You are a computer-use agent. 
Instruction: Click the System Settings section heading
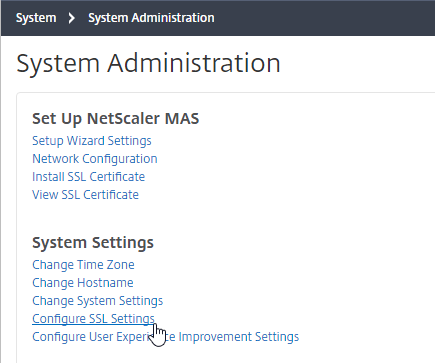pos(93,243)
